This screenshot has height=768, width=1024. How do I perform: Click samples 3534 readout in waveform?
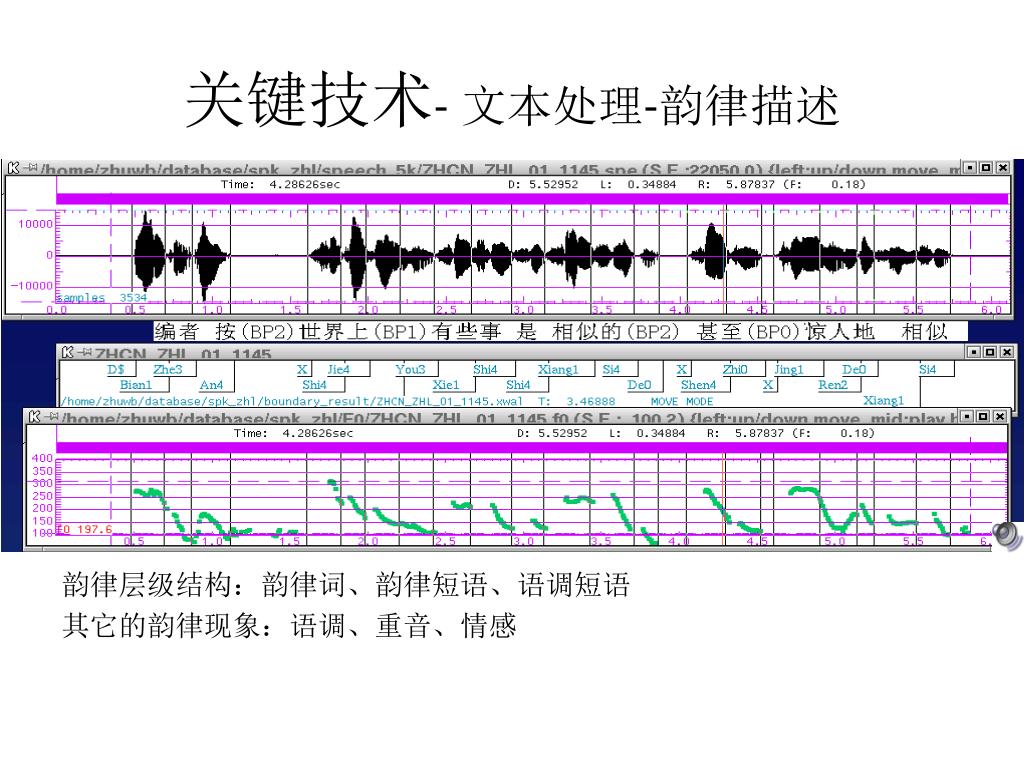tap(101, 297)
